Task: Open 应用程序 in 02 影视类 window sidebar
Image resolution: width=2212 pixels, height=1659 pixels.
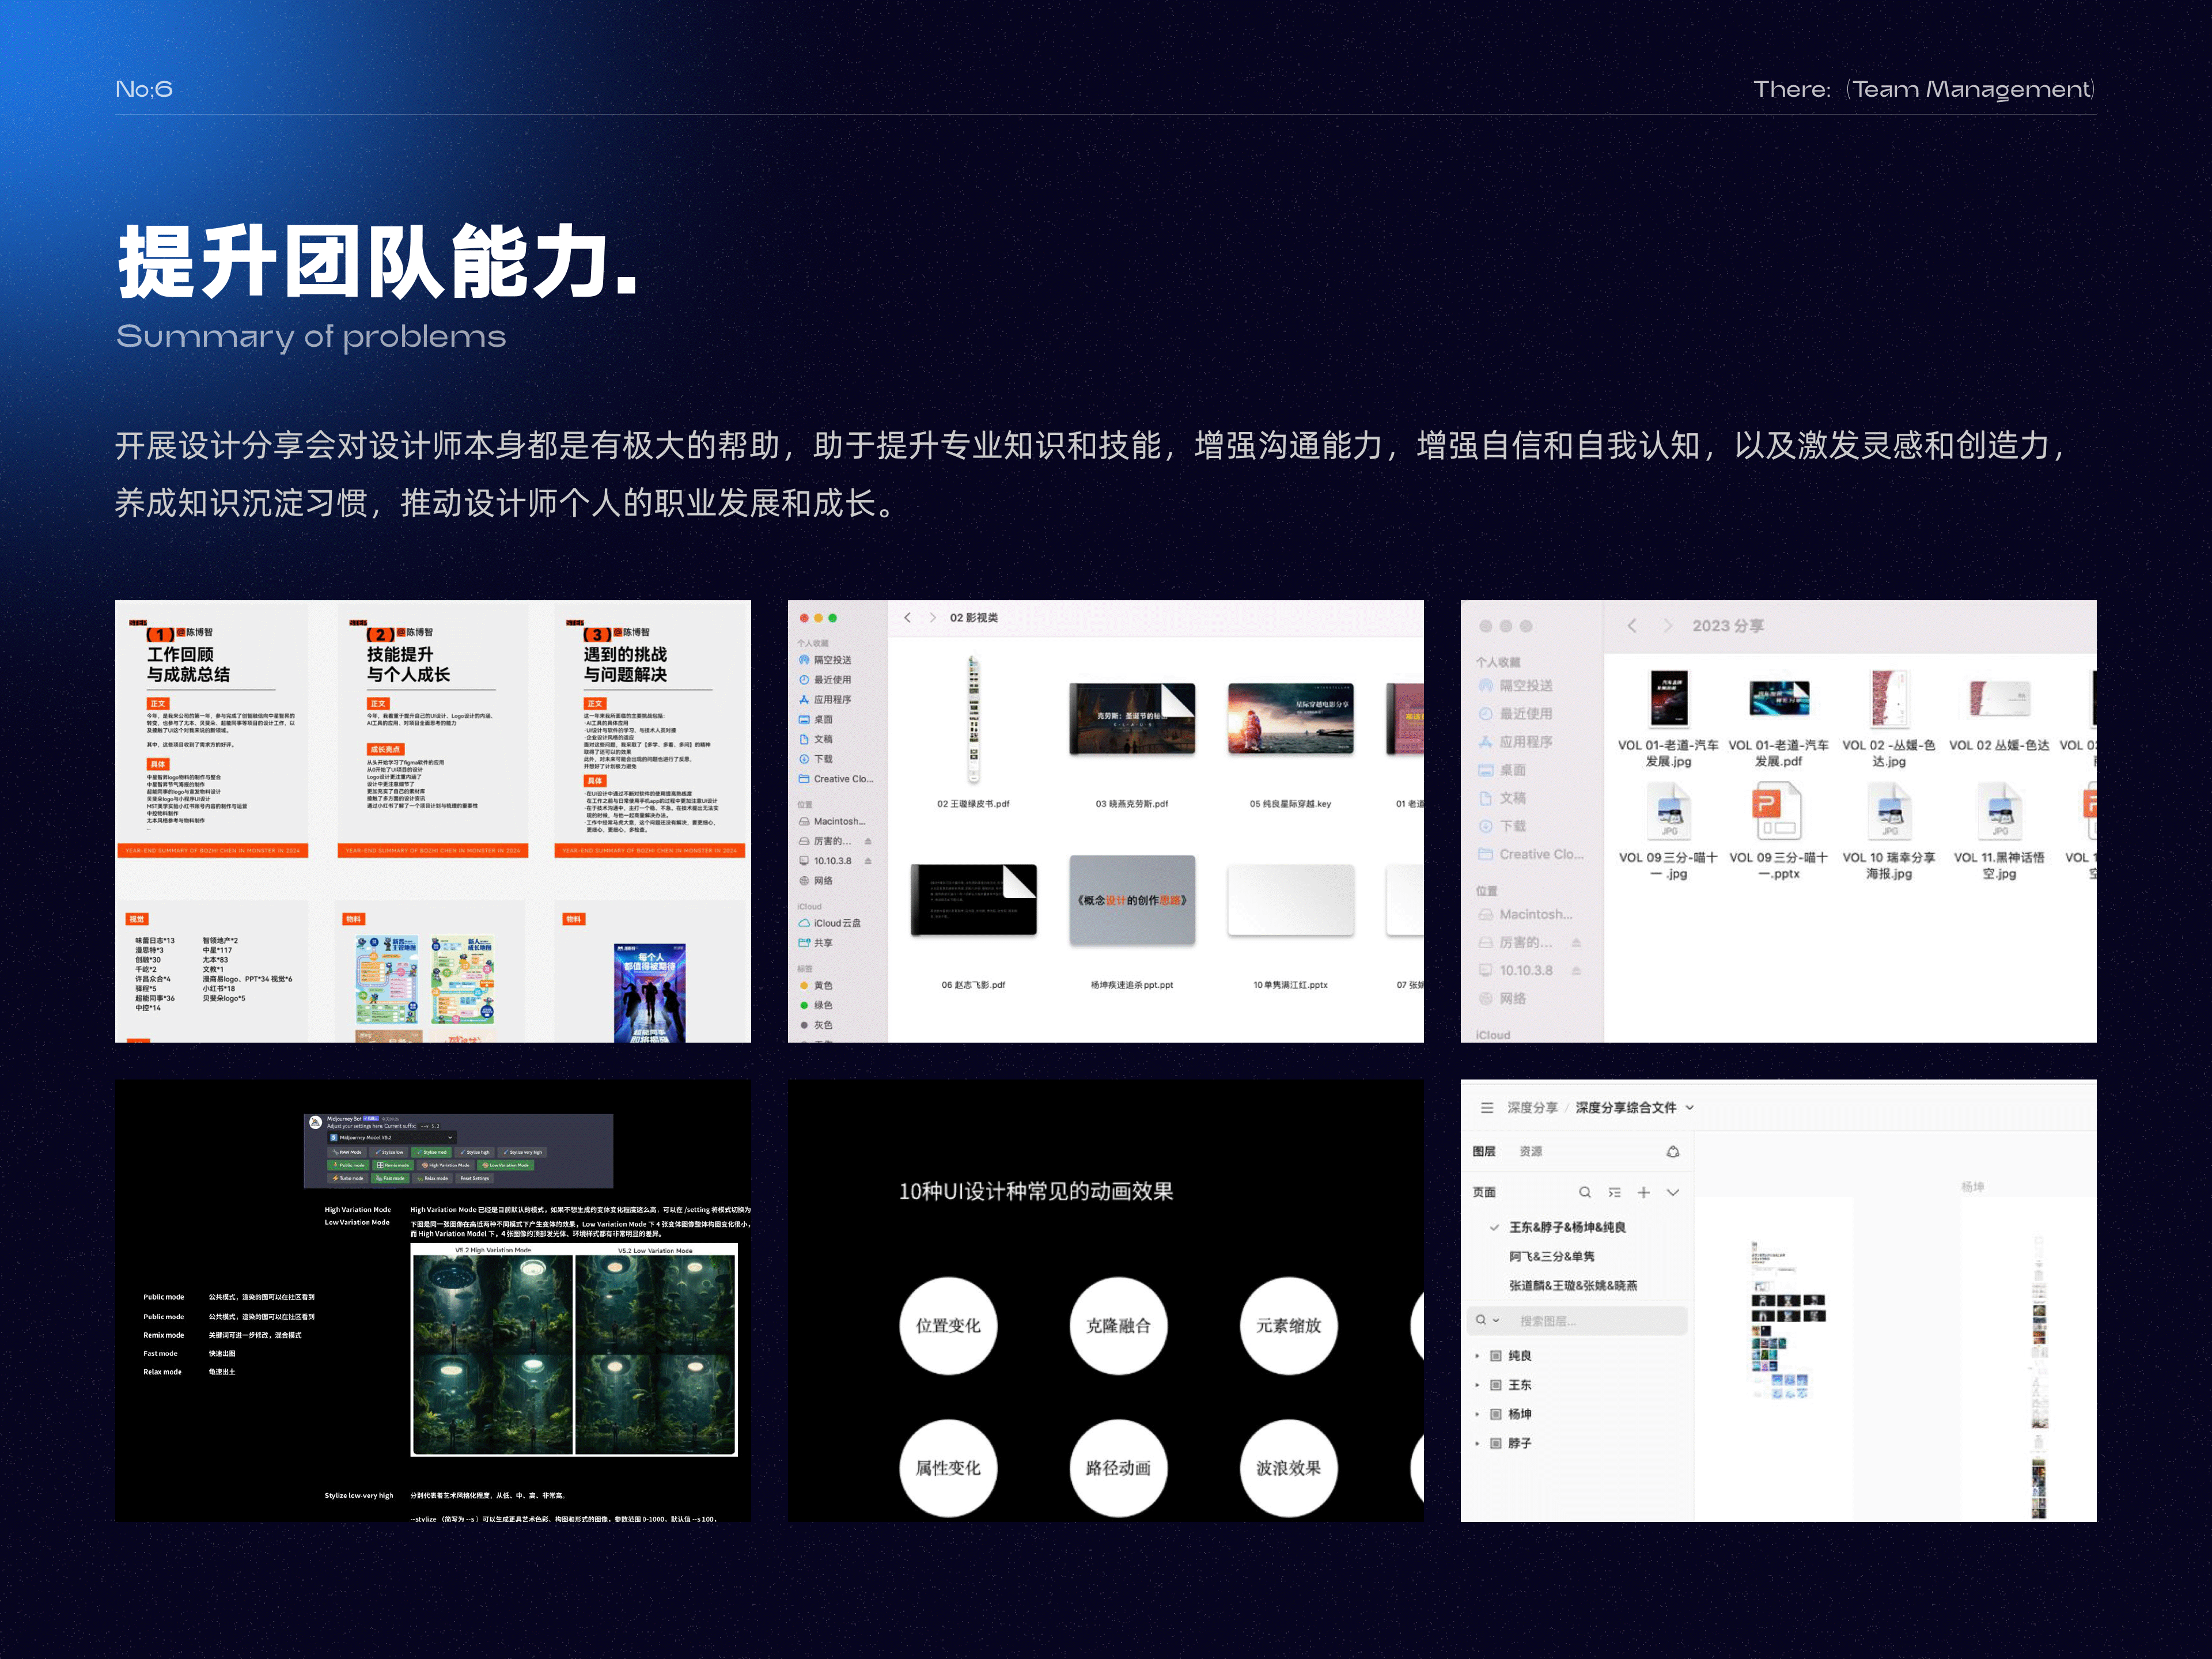Action: pos(825,700)
